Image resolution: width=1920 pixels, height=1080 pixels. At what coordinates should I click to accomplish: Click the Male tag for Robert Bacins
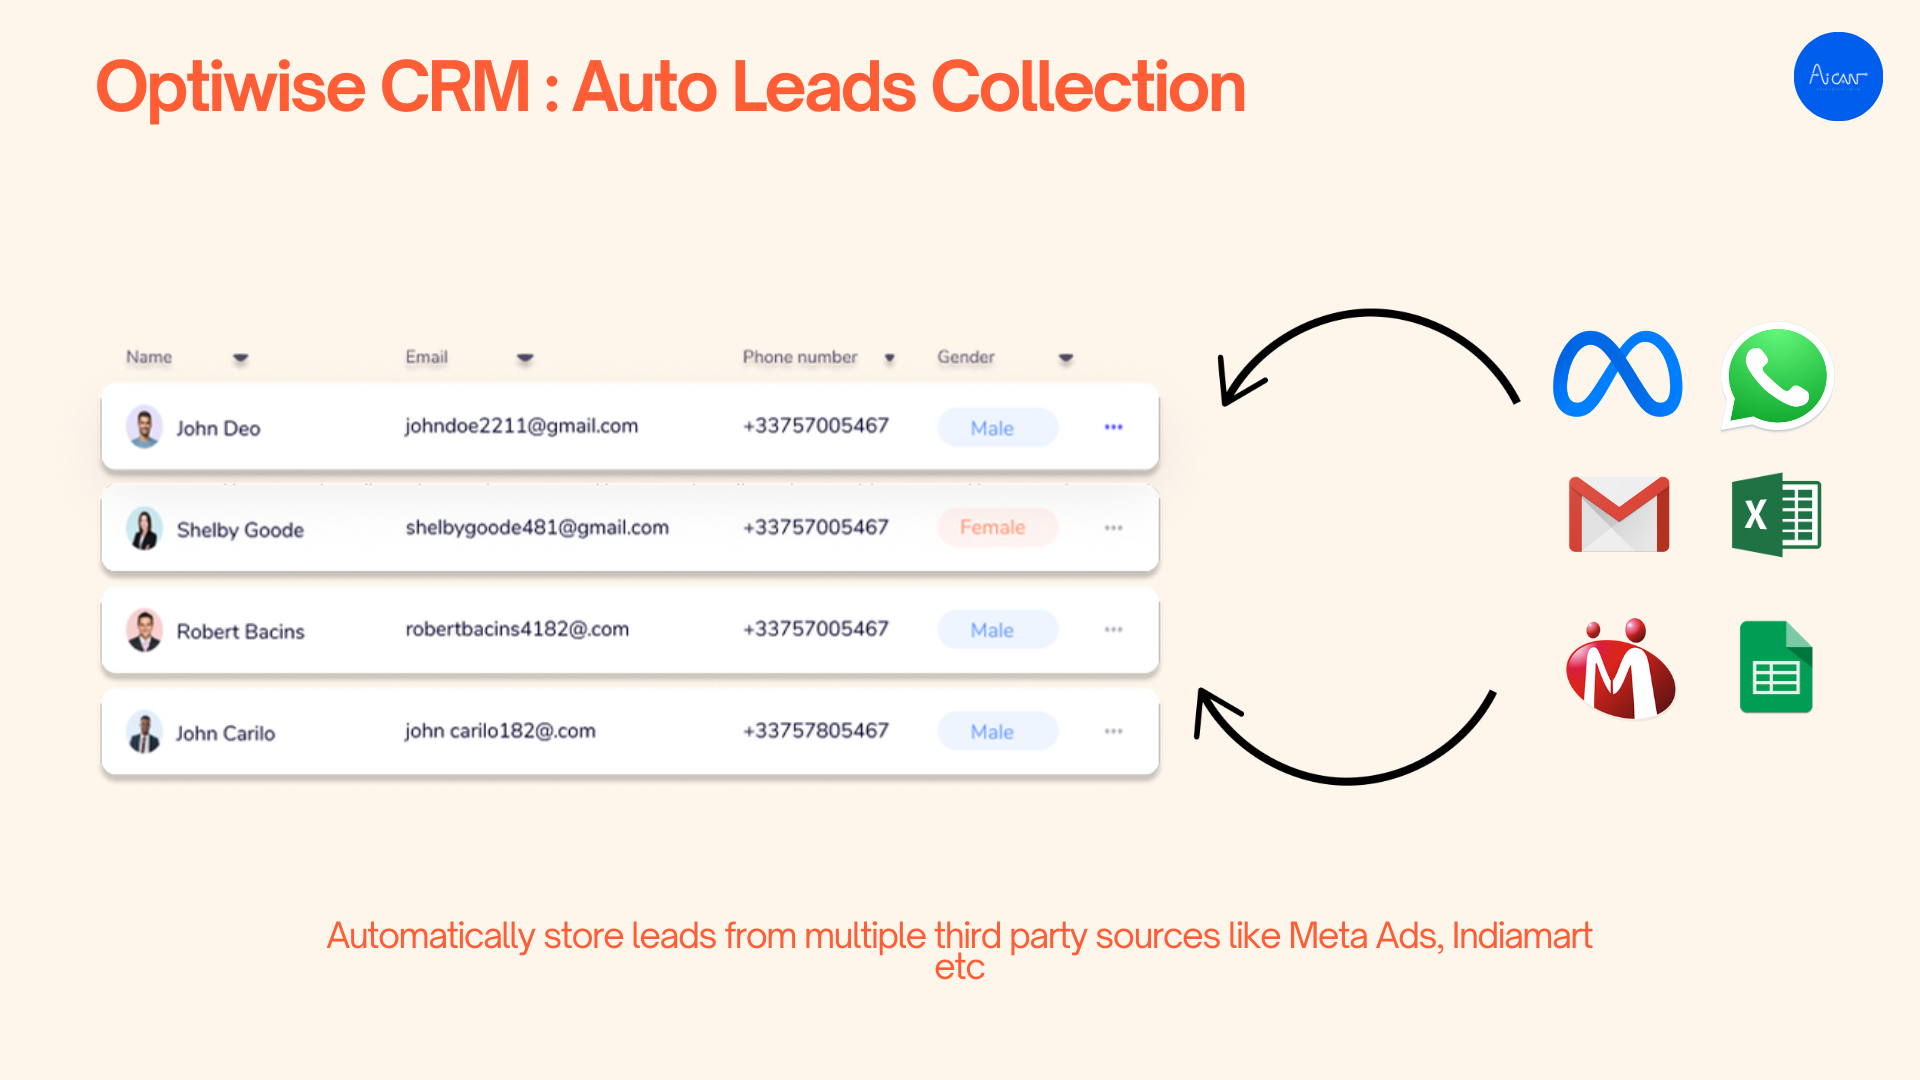coord(996,630)
